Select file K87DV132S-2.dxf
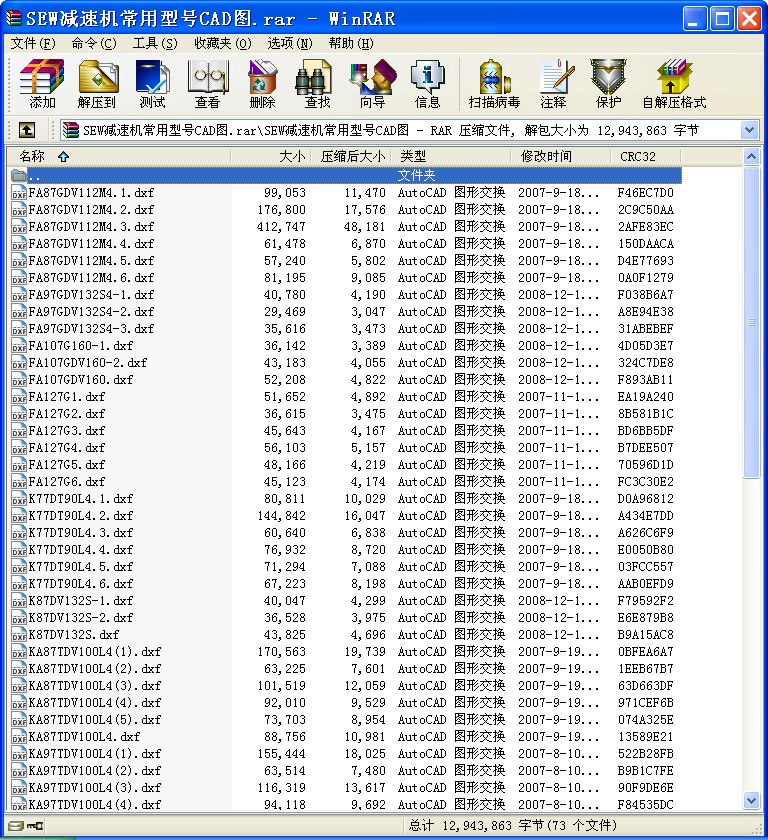 pos(80,618)
